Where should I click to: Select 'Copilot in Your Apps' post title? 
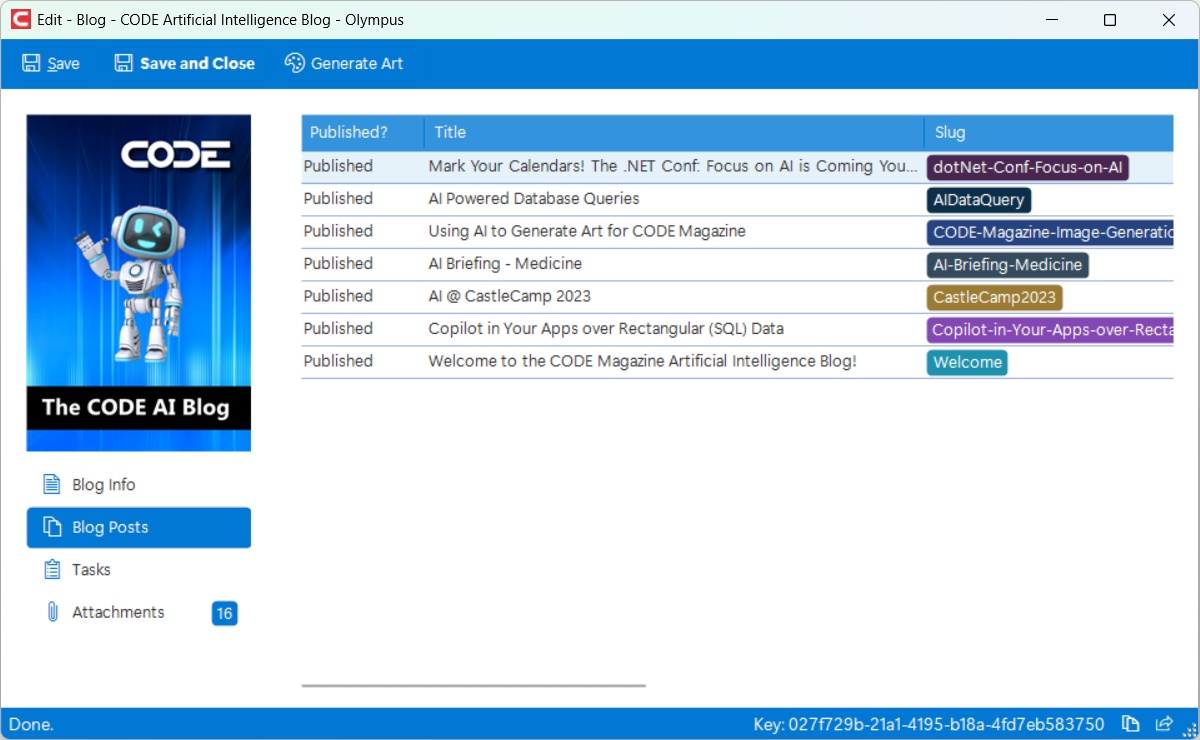click(x=606, y=328)
